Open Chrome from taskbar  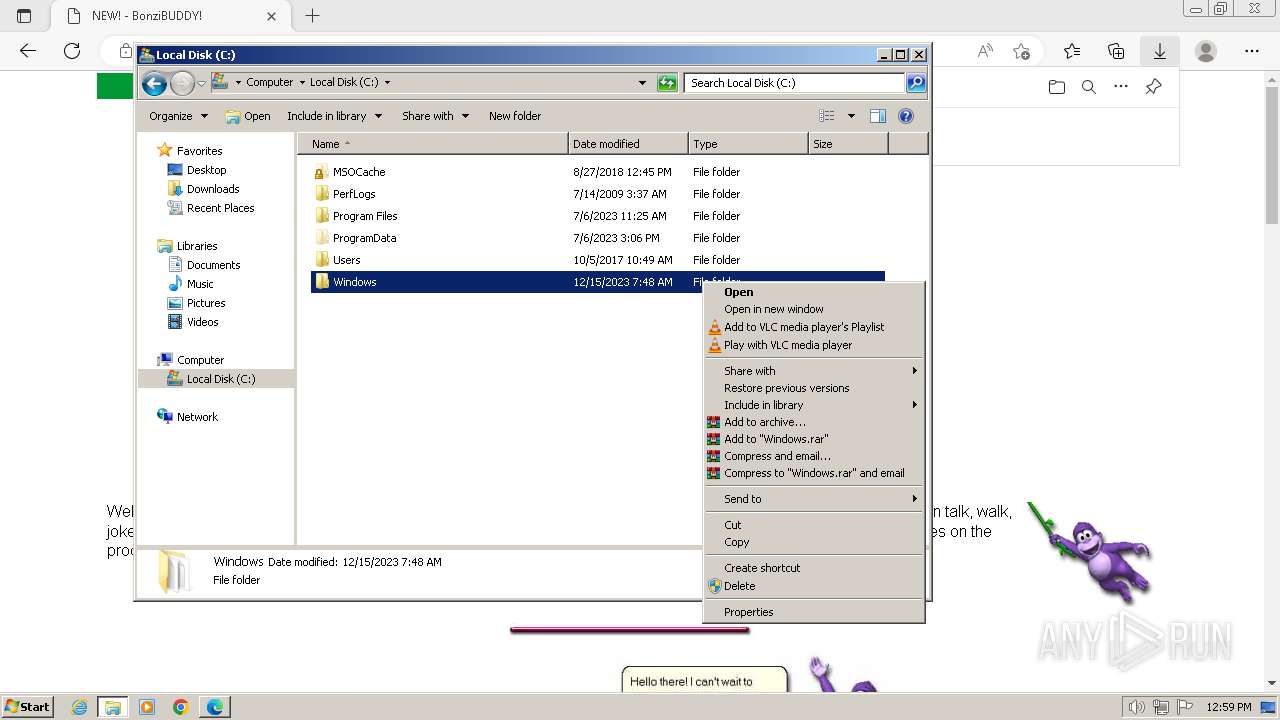tap(181, 707)
